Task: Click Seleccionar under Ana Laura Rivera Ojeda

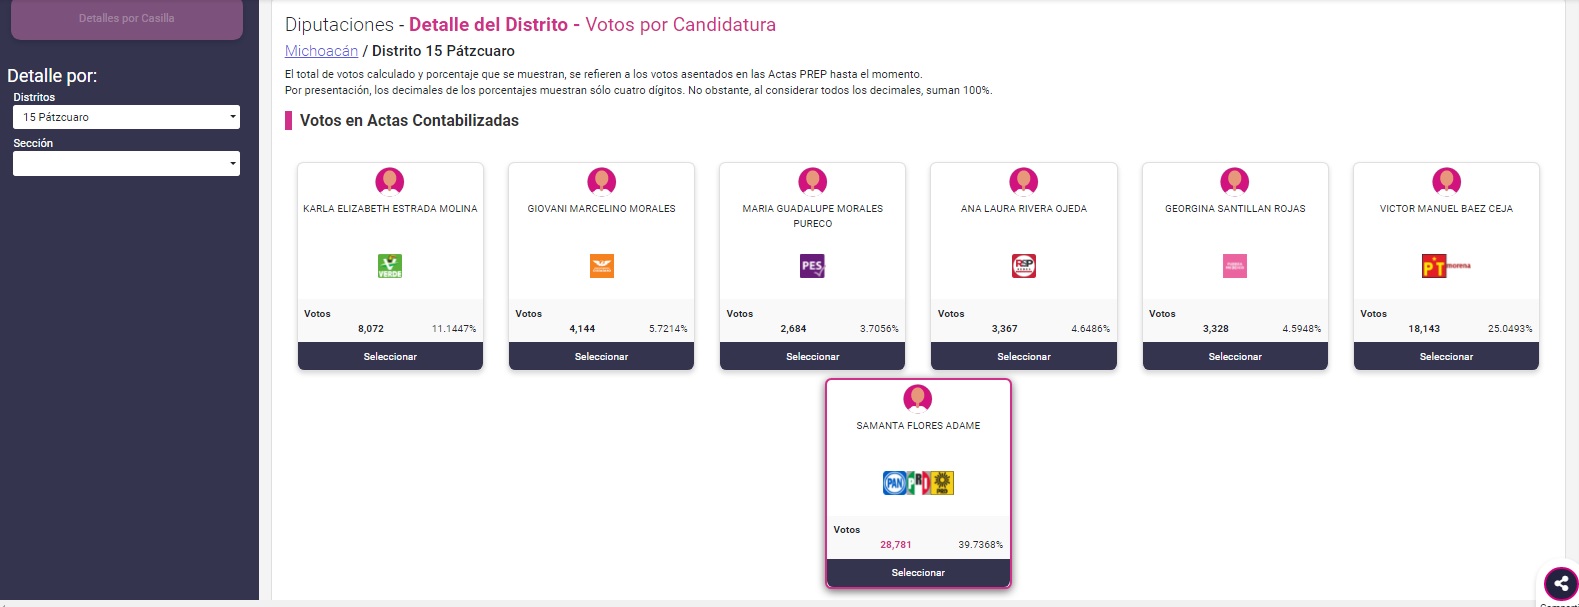Action: 1024,356
